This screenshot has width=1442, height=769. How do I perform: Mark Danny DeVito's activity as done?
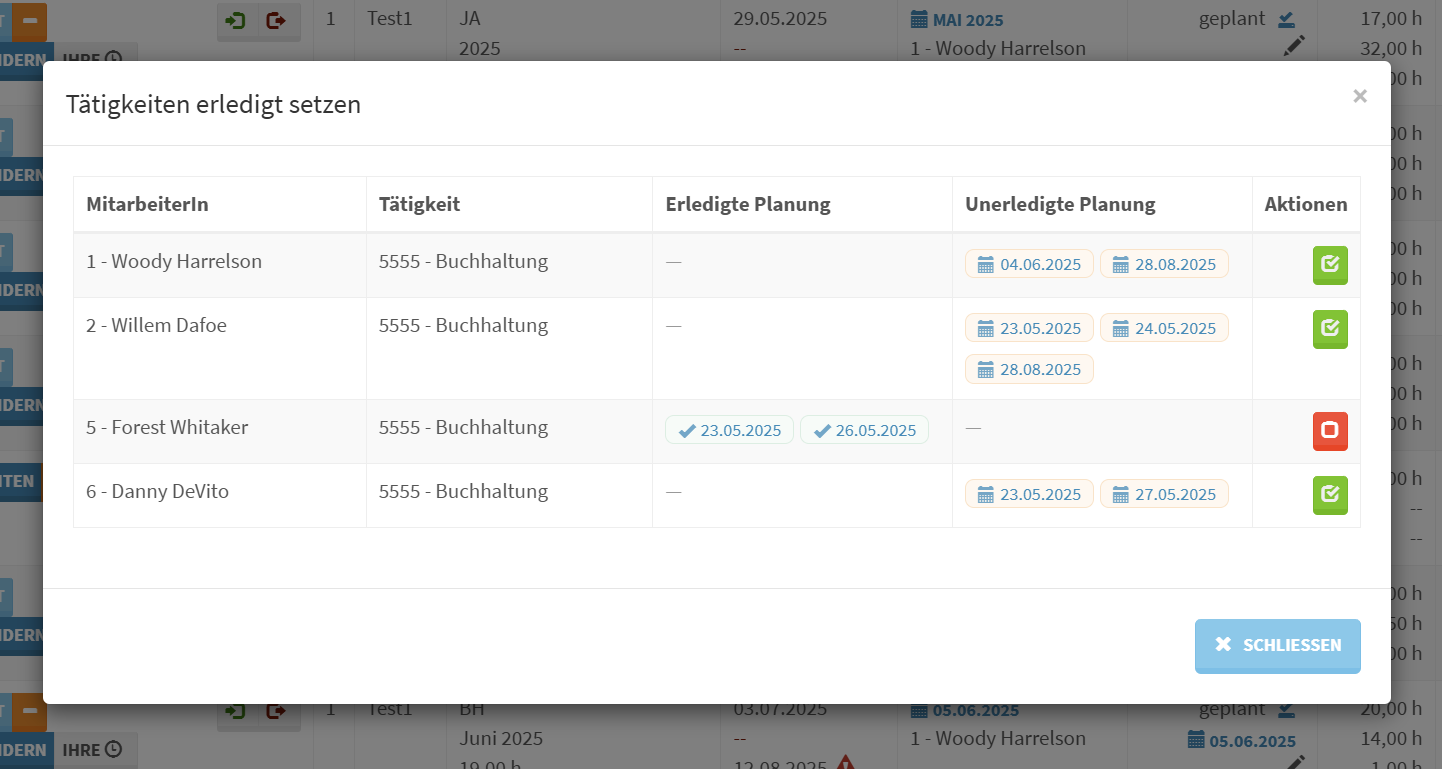point(1329,495)
